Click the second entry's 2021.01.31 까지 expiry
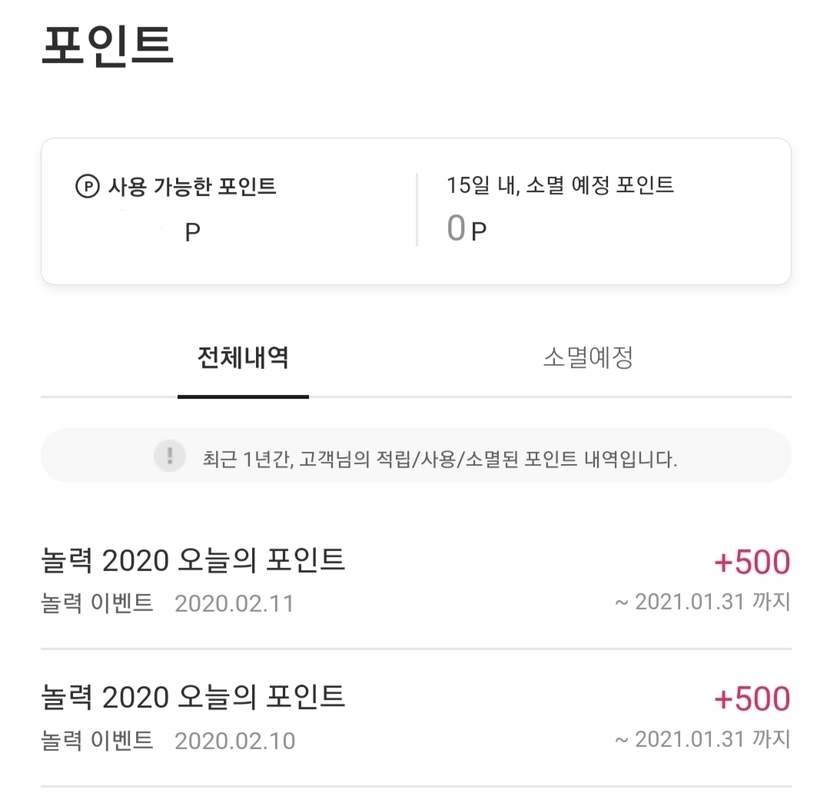The width and height of the screenshot is (830, 799). tap(702, 739)
